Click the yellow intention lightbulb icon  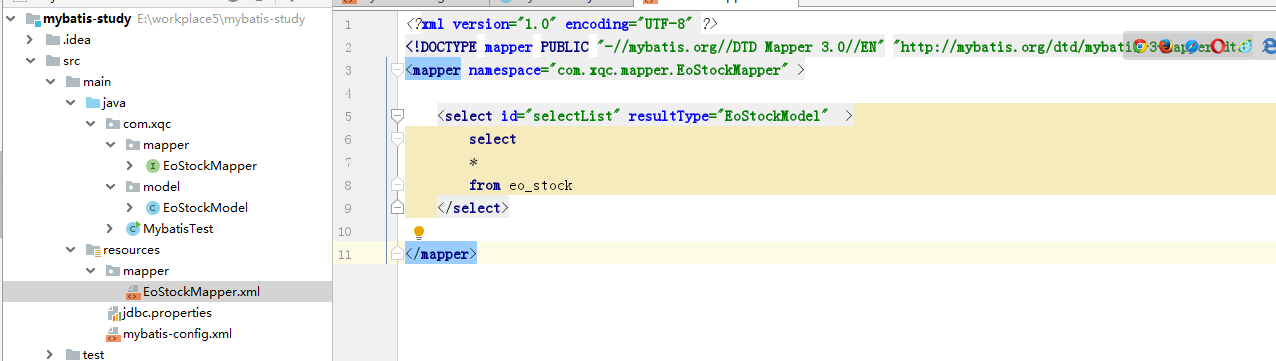pyautogui.click(x=420, y=232)
